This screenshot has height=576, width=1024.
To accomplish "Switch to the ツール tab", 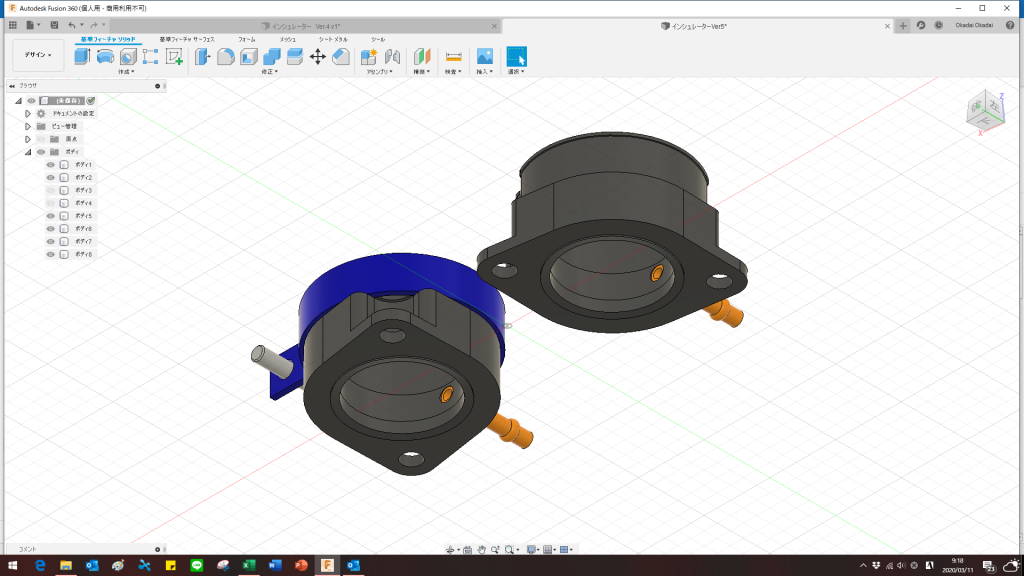I will [x=378, y=39].
